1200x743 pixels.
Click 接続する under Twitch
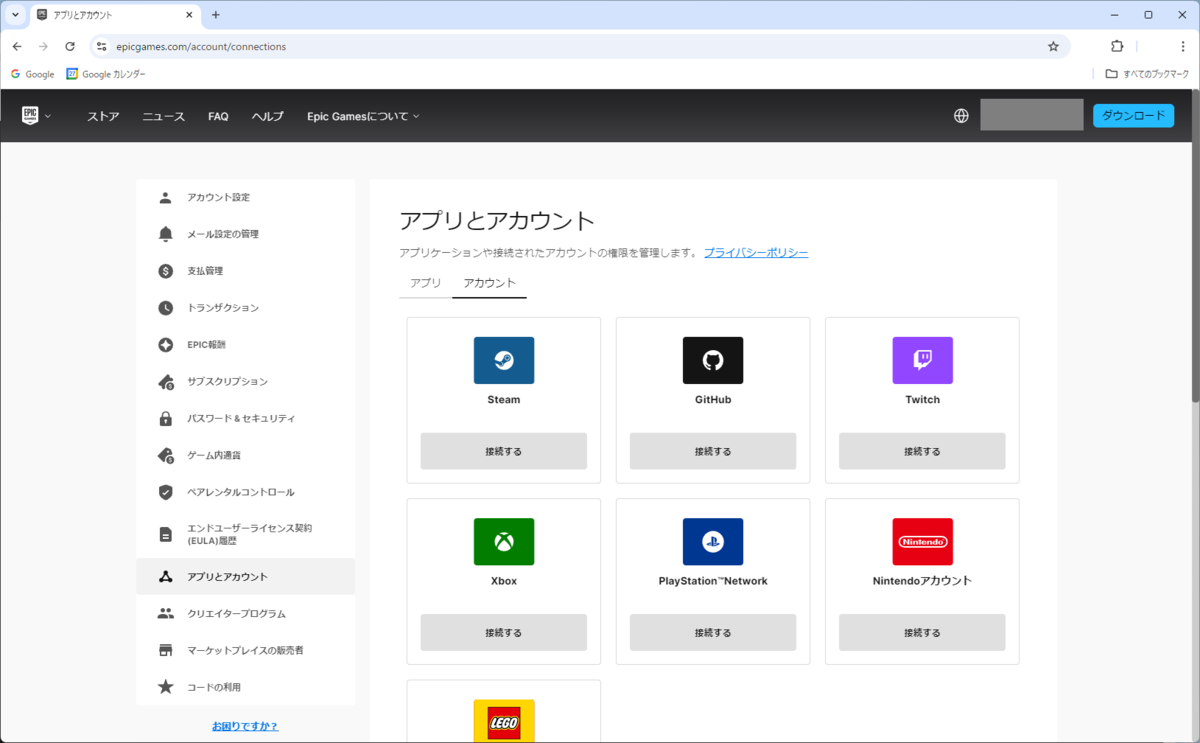(x=922, y=451)
